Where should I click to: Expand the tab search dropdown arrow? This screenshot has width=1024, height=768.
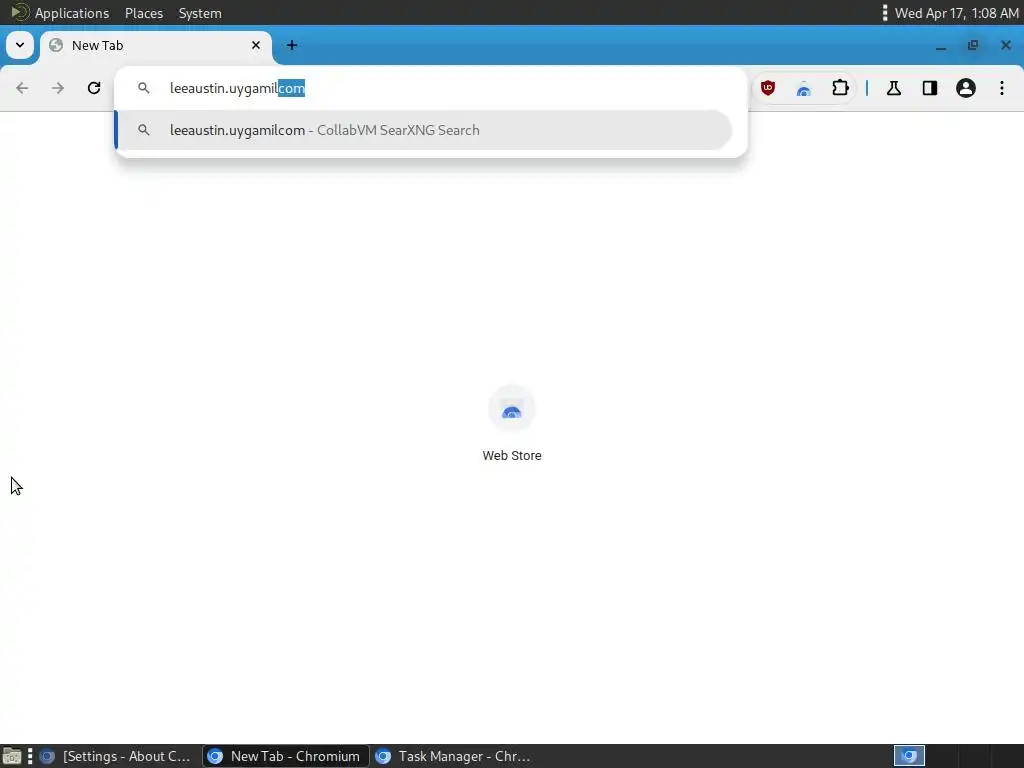(20, 45)
